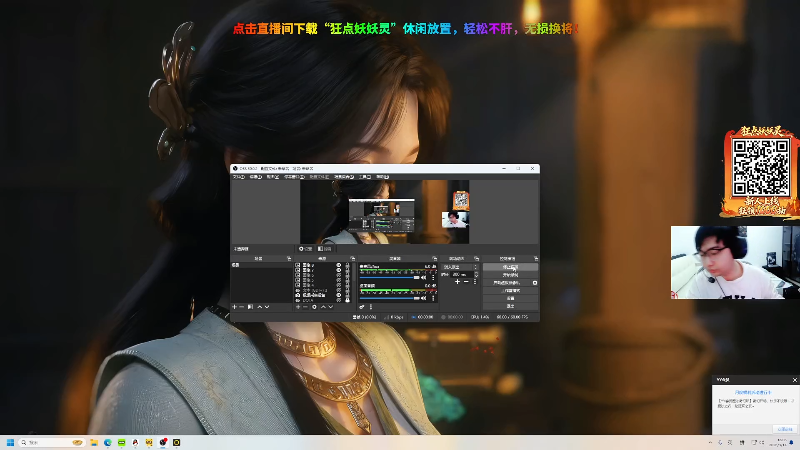Open the Scene Collection menu in OBS
Viewport: 800px width, 450px height.
344,177
